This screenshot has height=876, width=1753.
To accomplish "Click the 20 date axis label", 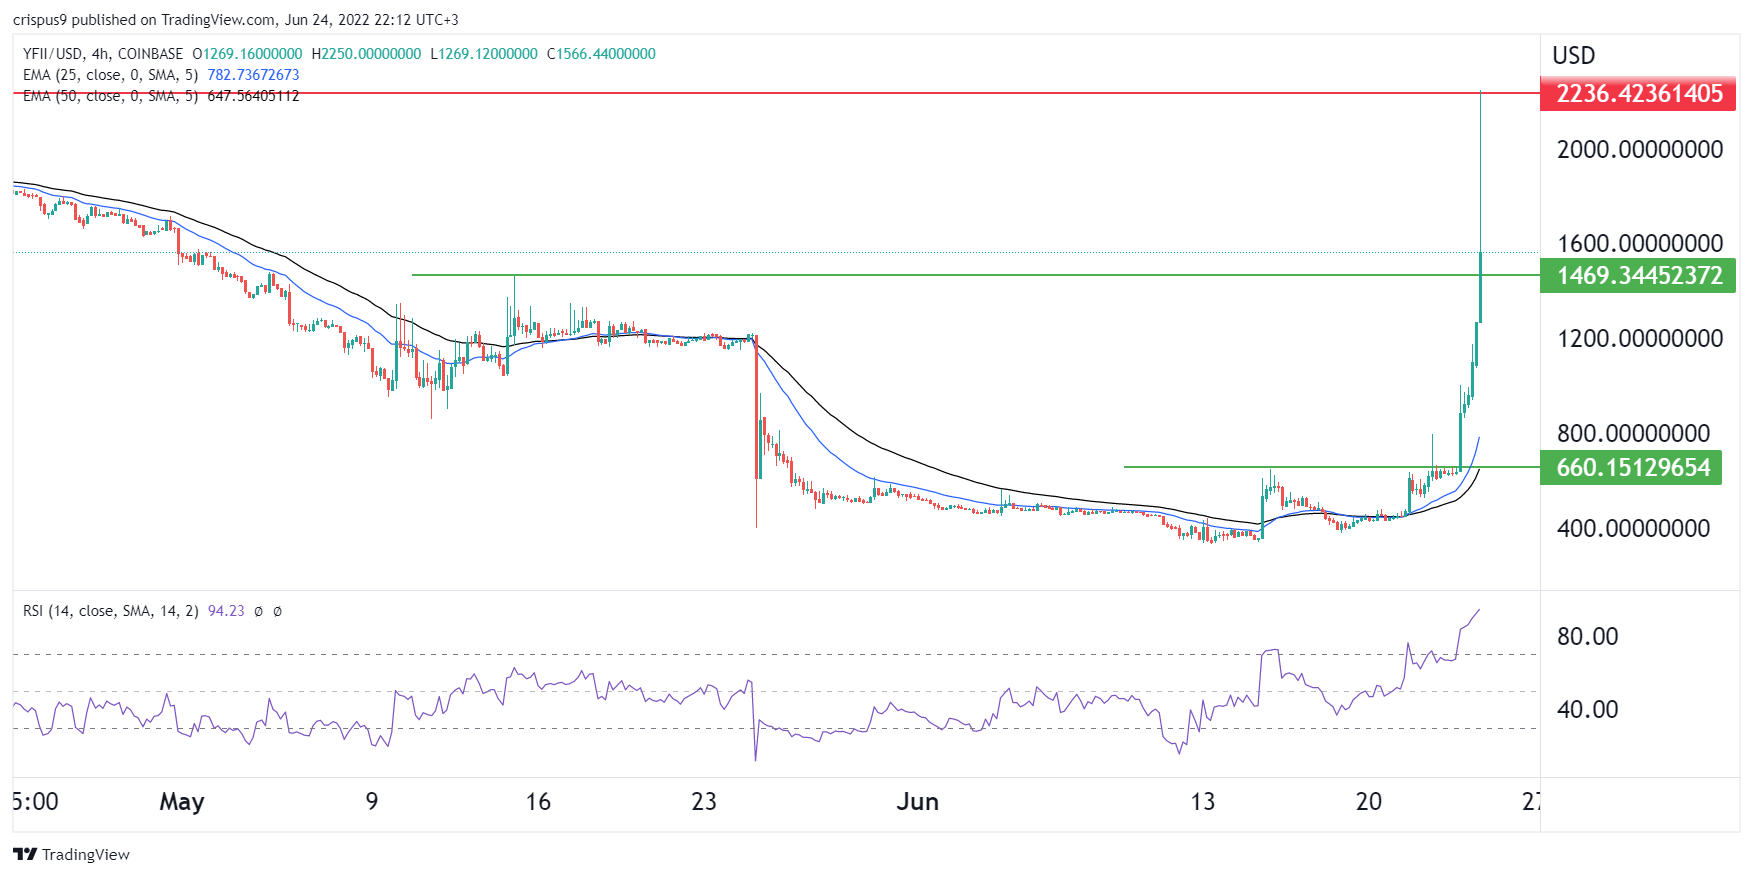I will tap(1368, 802).
